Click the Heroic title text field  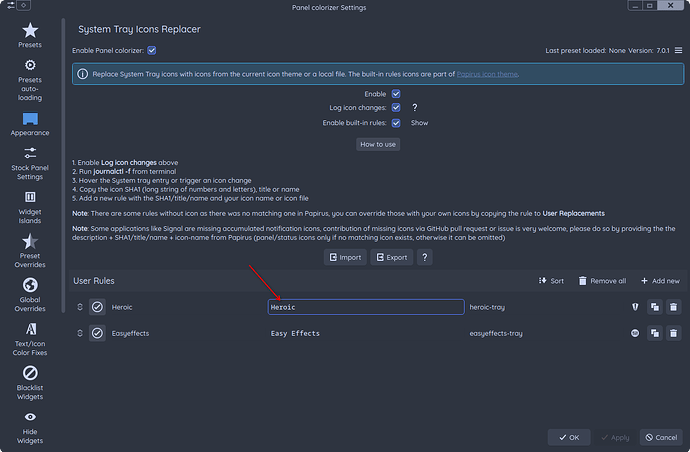(365, 307)
